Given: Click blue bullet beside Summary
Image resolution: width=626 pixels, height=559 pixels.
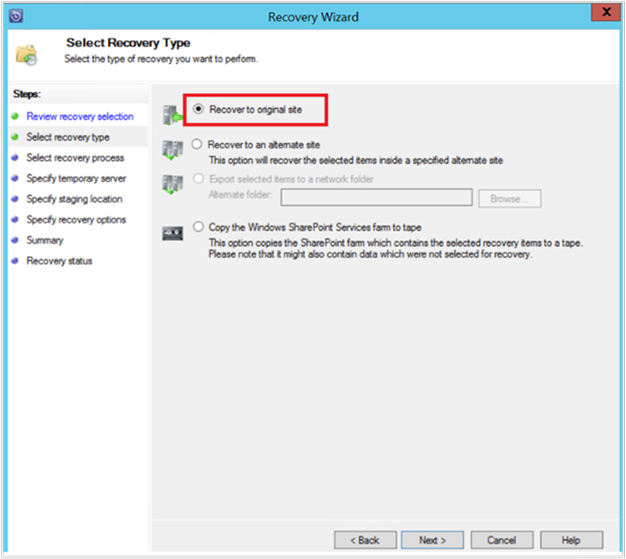Looking at the screenshot, I should pos(15,240).
